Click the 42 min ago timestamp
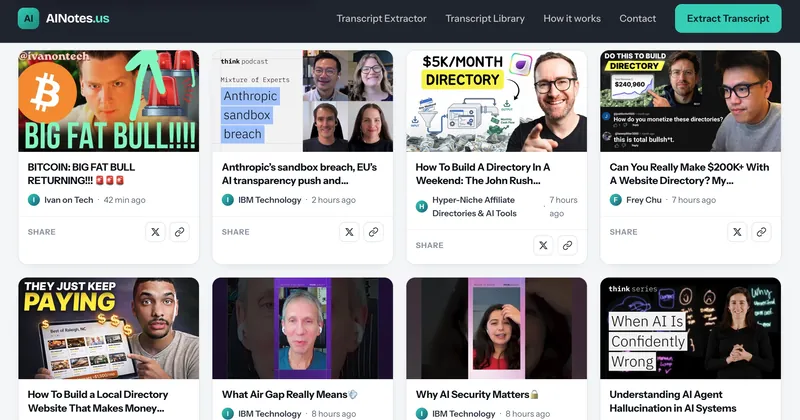 (x=124, y=200)
